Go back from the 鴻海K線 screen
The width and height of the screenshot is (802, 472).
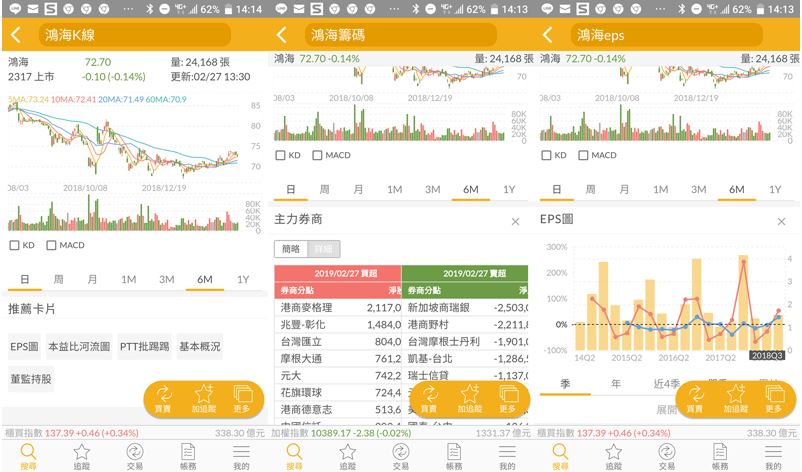click(x=15, y=35)
